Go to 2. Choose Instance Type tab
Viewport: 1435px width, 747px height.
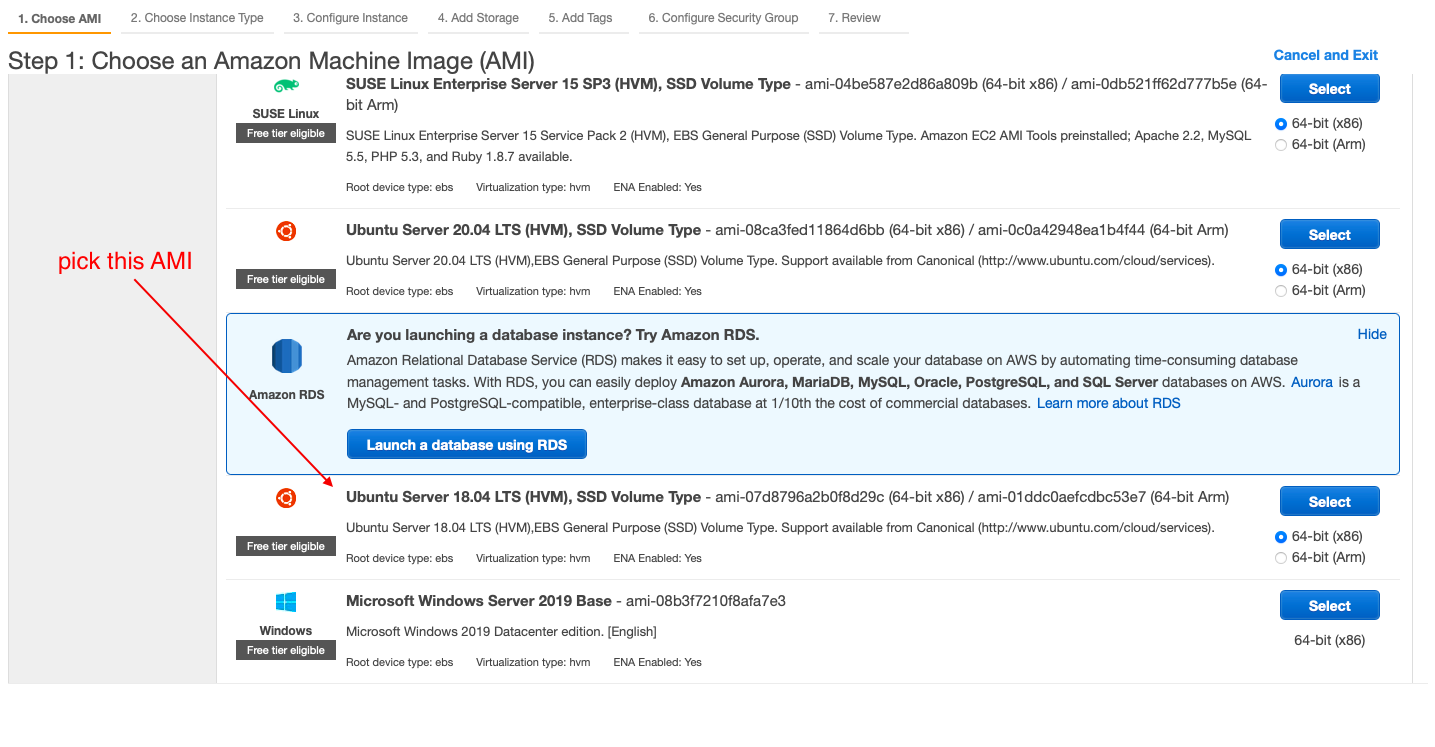(x=197, y=18)
